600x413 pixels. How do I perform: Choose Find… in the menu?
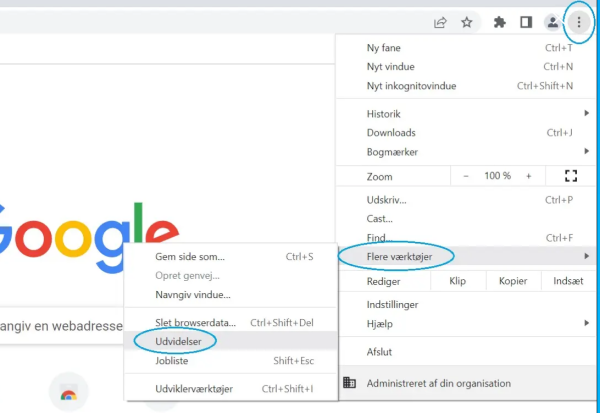pos(466,238)
